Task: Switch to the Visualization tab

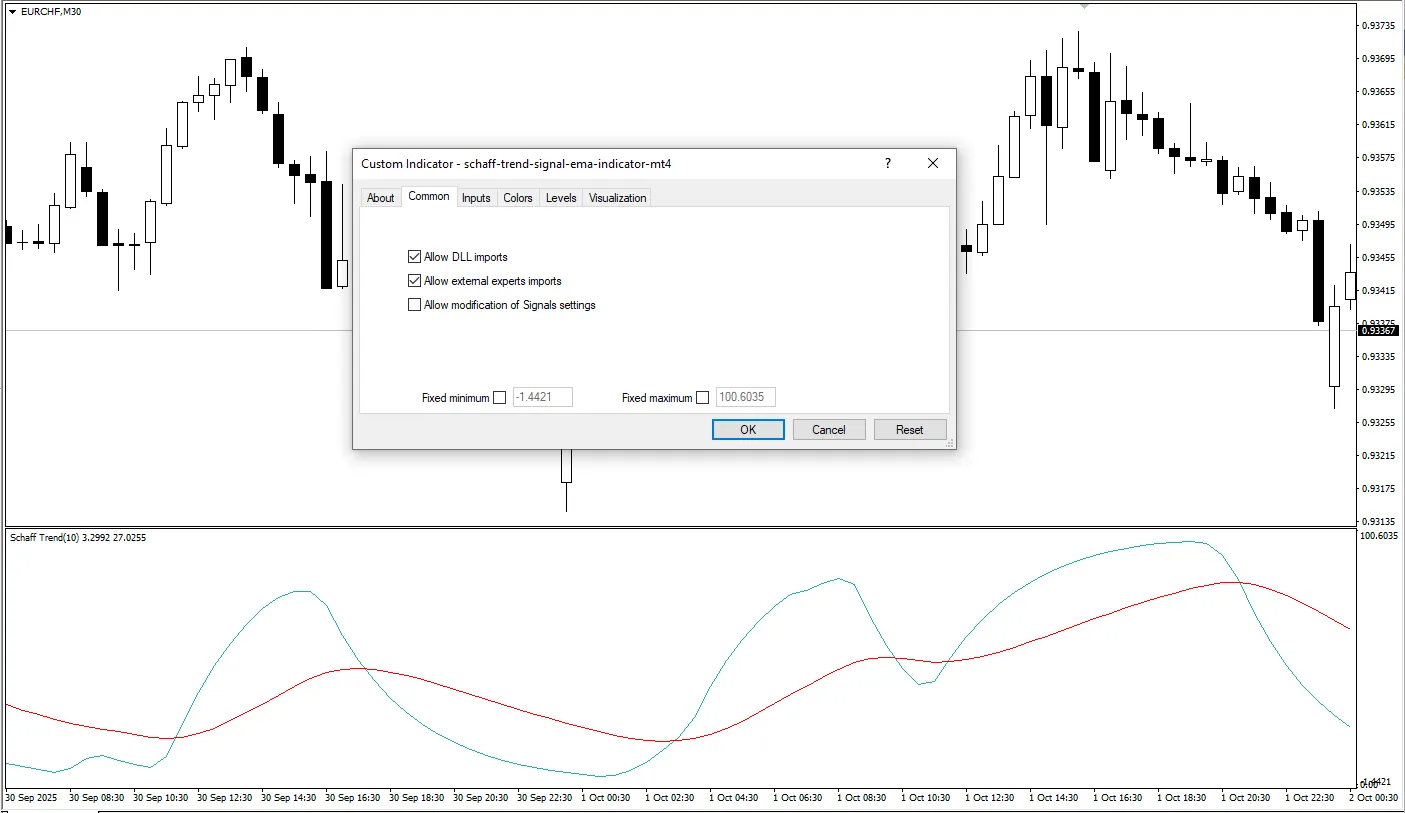Action: (616, 197)
